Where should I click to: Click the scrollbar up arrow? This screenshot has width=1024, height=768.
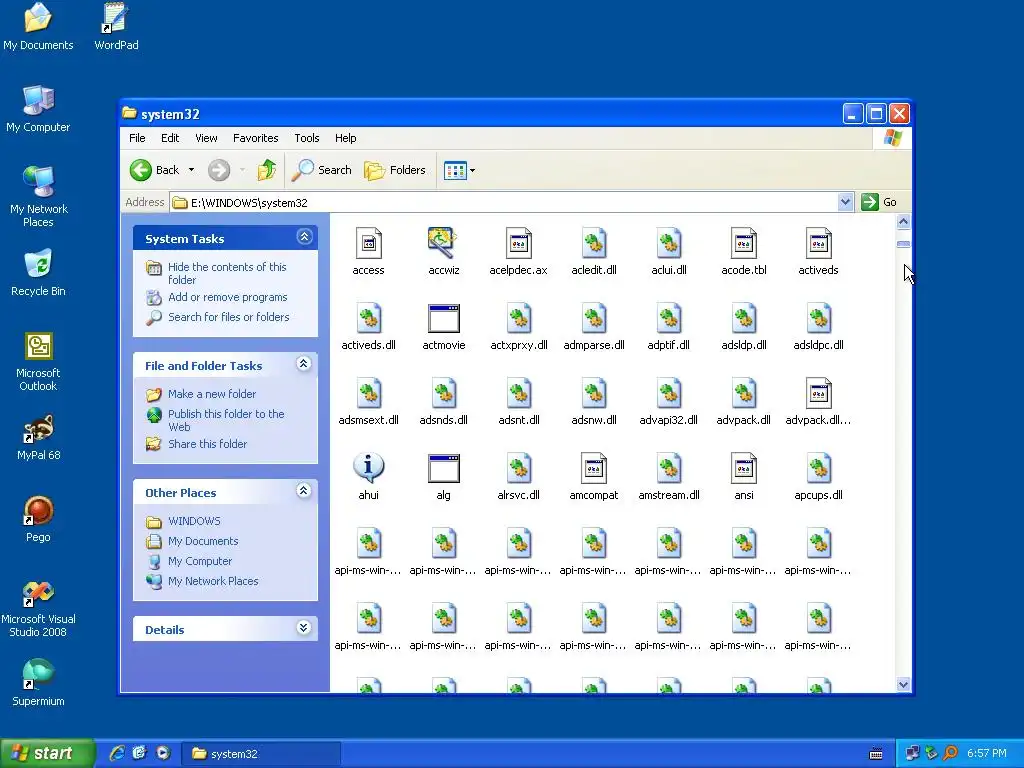pos(903,222)
